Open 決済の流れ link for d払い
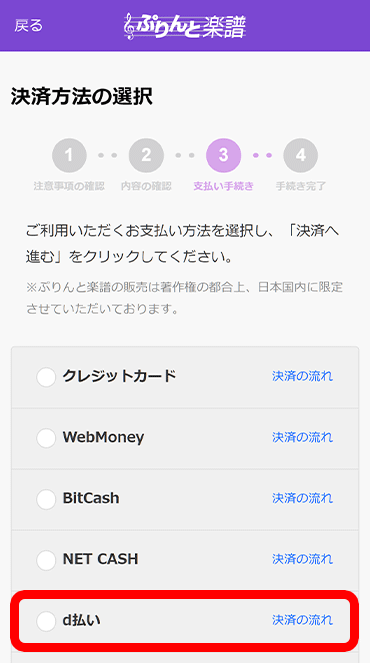This screenshot has width=370, height=663. point(302,620)
